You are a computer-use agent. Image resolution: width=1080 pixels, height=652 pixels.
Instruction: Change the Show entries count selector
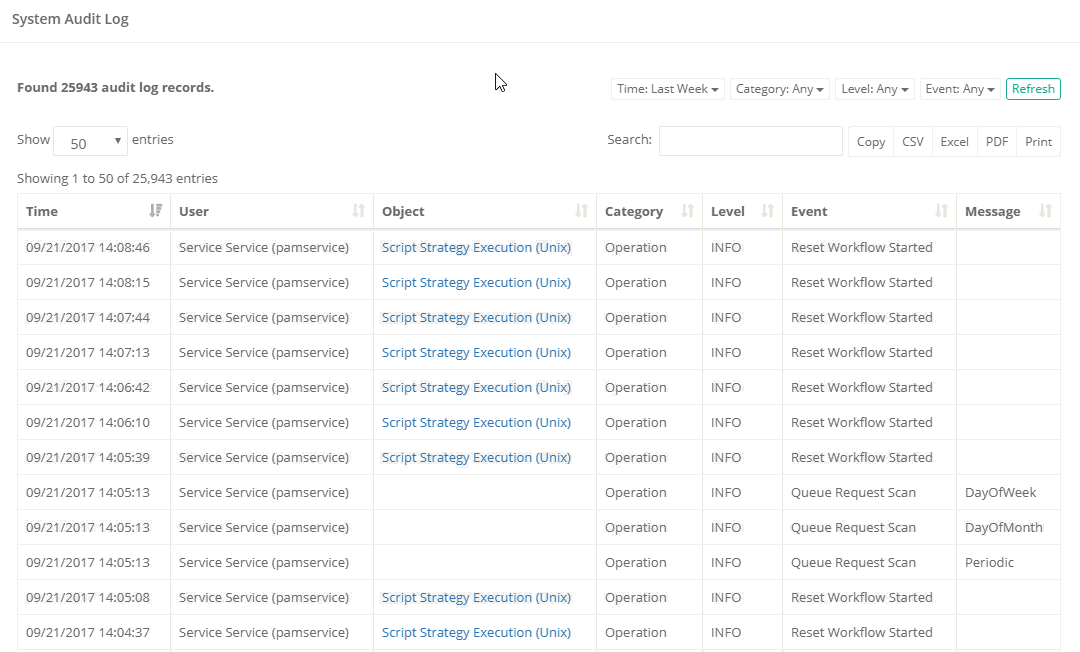point(90,142)
